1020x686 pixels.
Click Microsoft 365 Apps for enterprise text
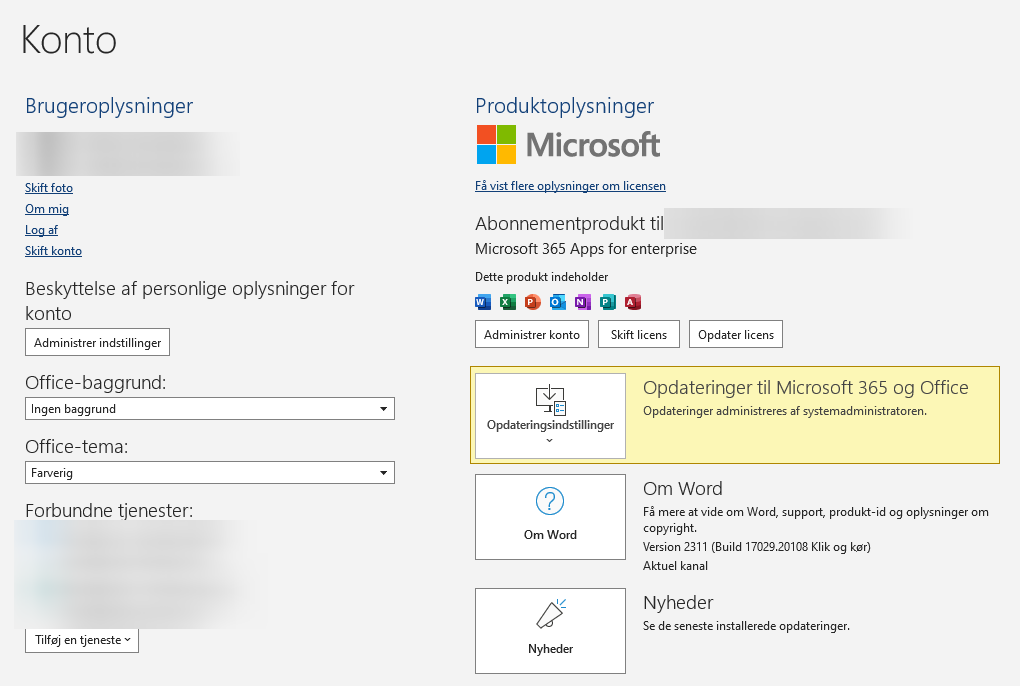point(585,249)
